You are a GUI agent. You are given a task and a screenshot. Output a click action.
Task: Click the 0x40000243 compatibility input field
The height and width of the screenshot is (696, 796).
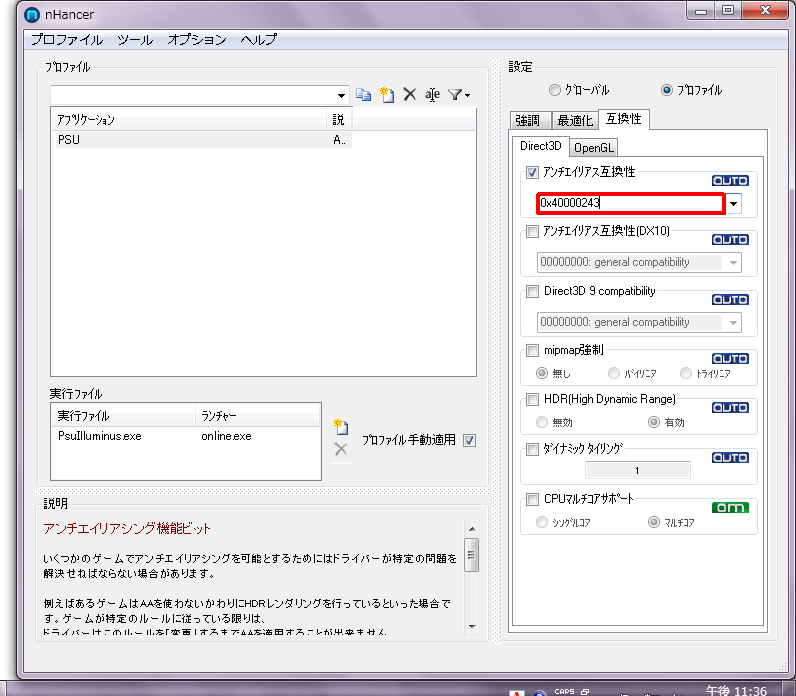(631, 203)
